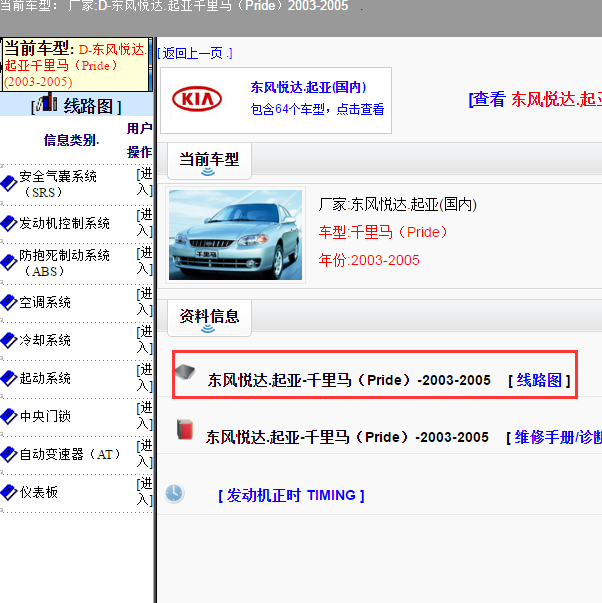Screen dimensions: 602x603
Task: Click the 线路图 sidebar header
Action: tap(76, 105)
